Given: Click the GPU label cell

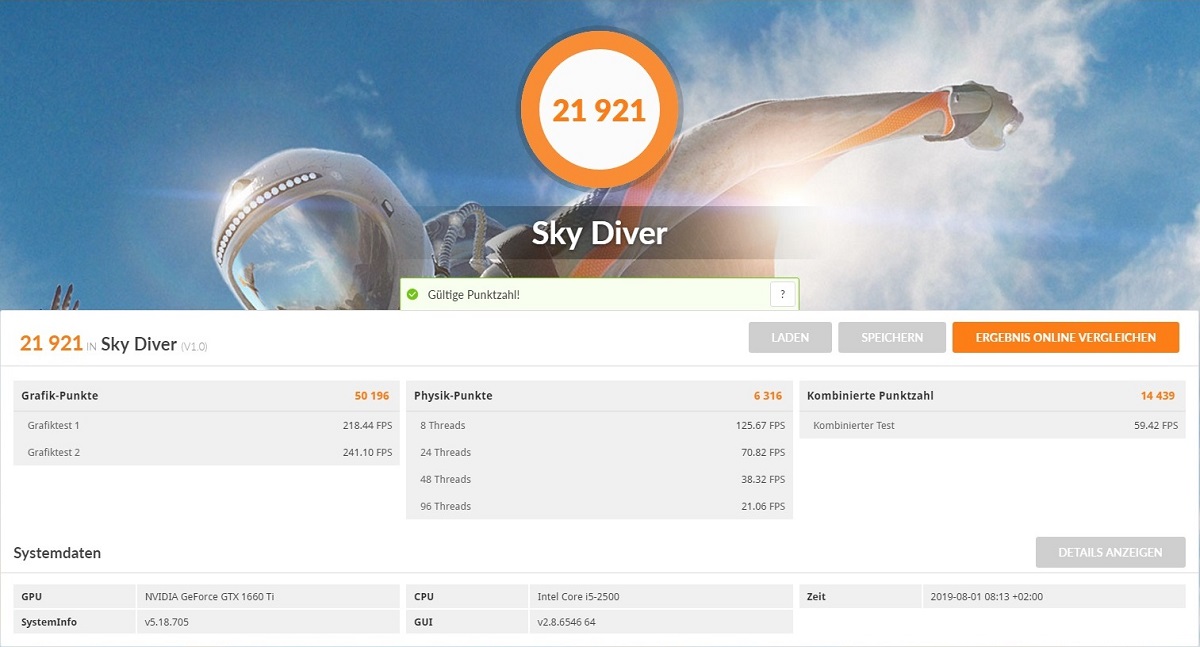Looking at the screenshot, I should [75, 597].
